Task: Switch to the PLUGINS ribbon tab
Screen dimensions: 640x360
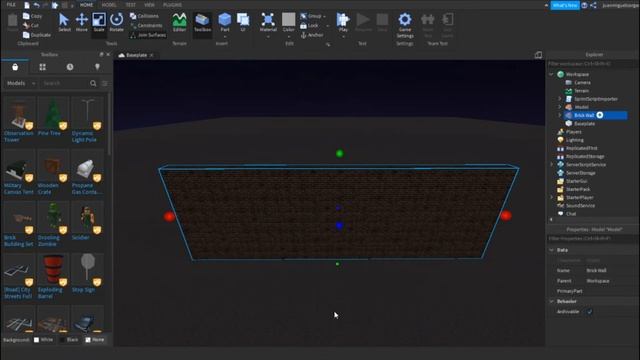Action: 172,5
